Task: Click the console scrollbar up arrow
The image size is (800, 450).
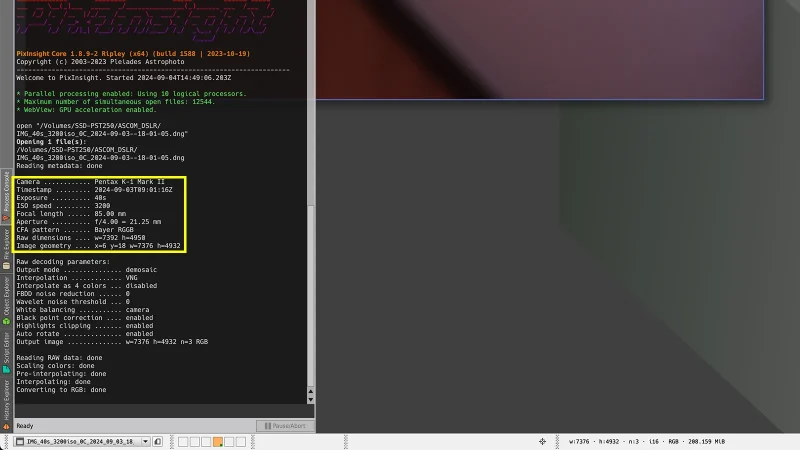Action: [x=311, y=392]
